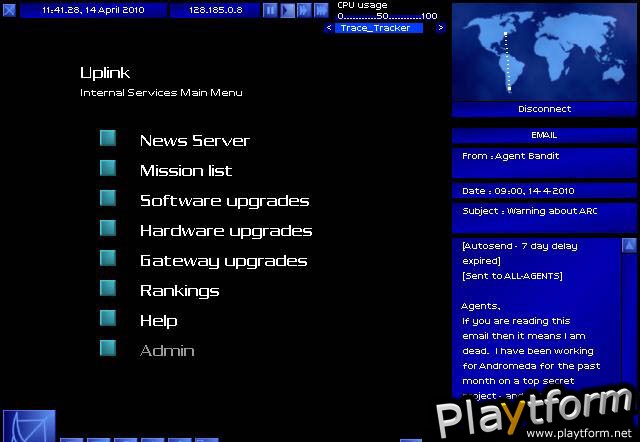Set game speed to normal play
640x442 pixels.
coord(287,10)
